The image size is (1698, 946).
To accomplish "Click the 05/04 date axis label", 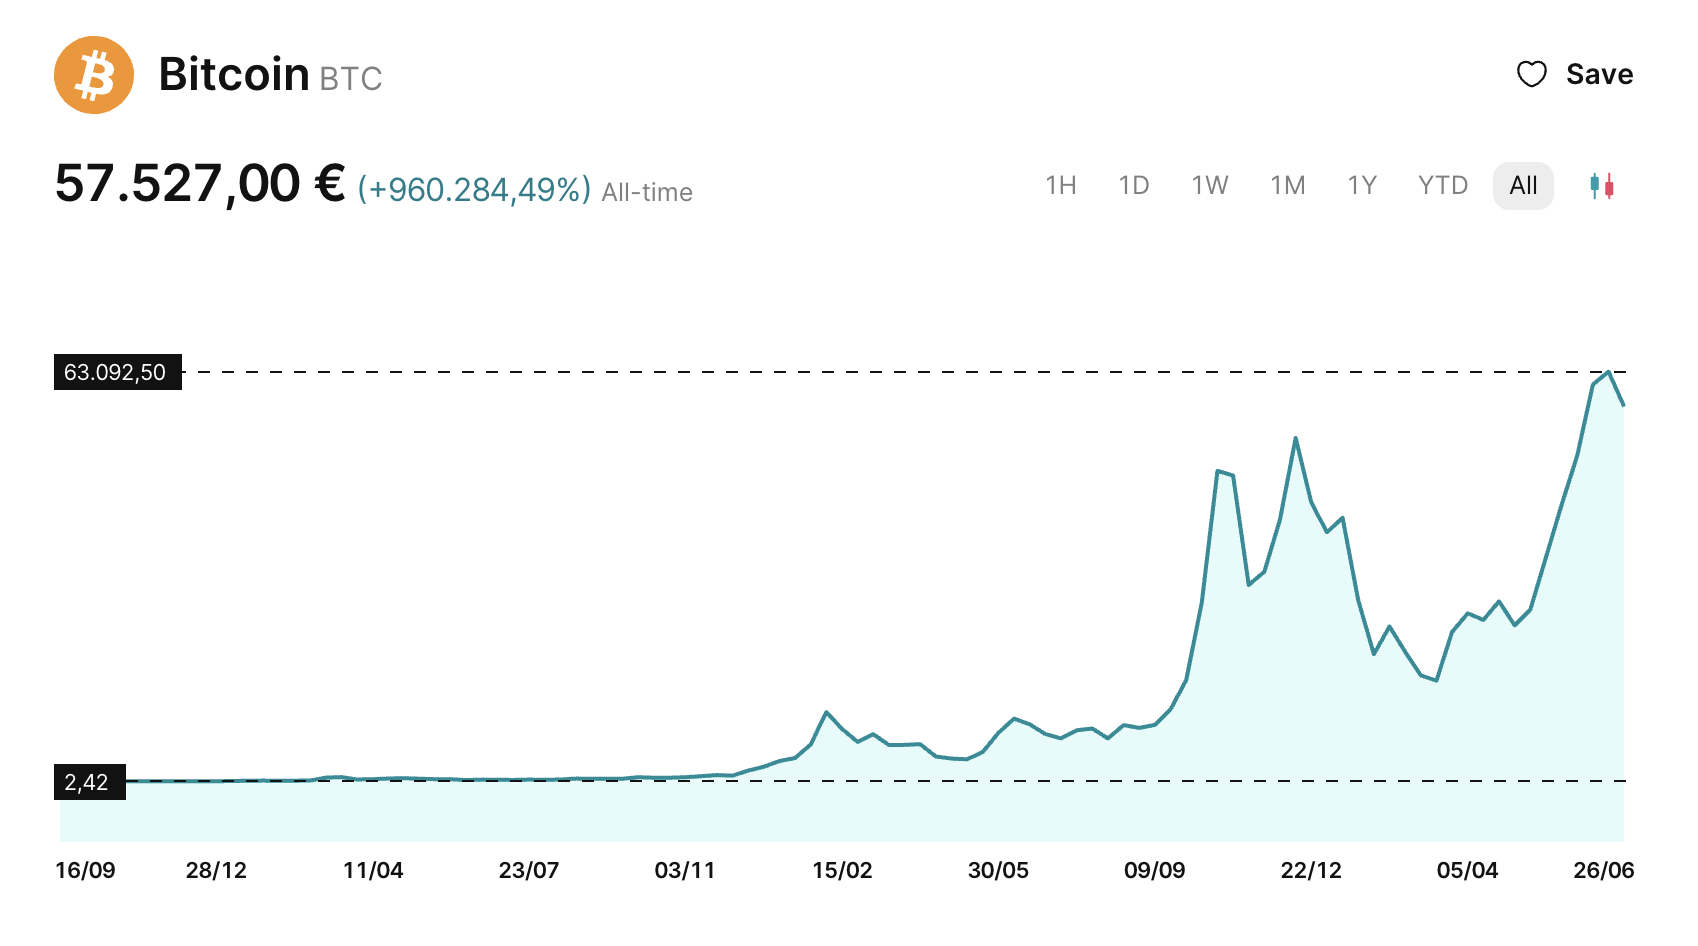I will [x=1467, y=870].
